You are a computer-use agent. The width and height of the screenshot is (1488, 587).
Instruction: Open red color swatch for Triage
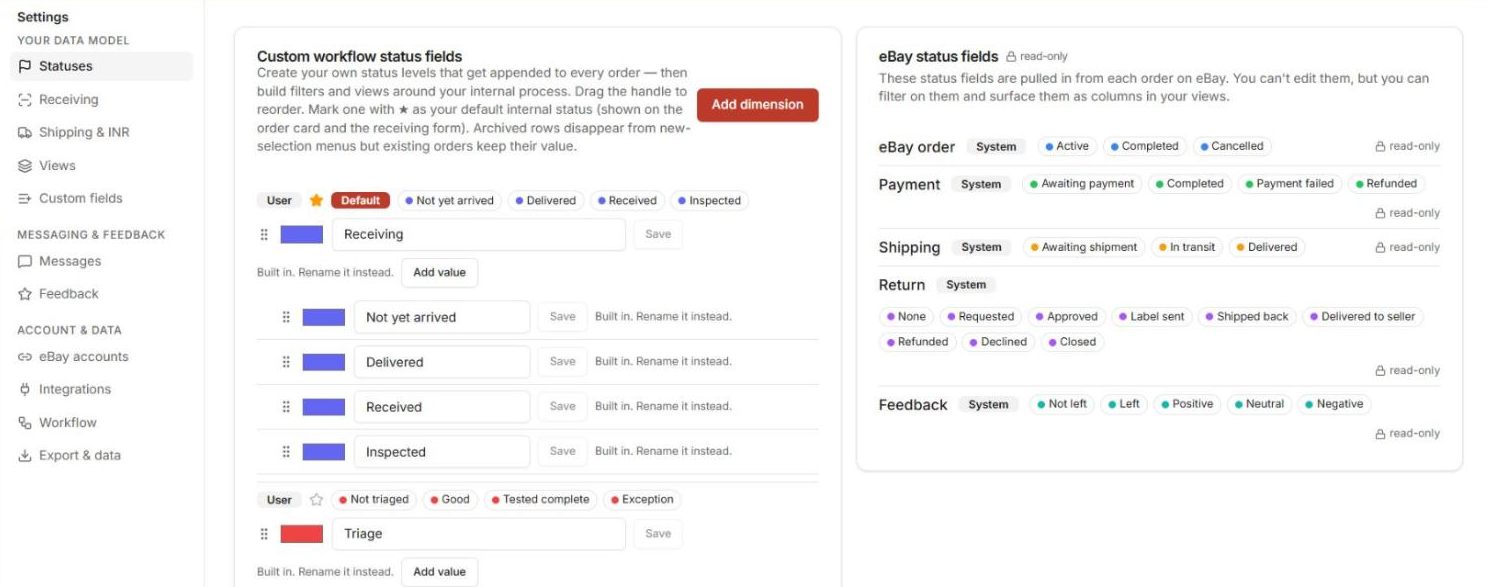[x=302, y=534]
